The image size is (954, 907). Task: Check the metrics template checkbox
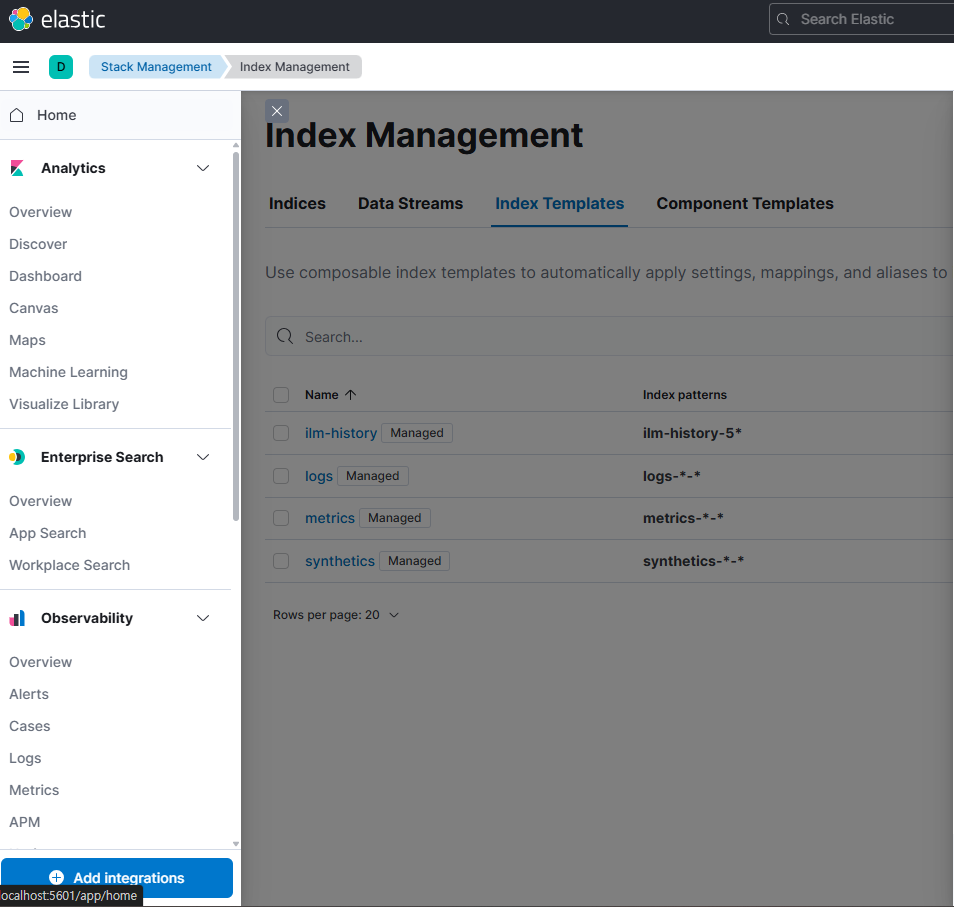(281, 518)
